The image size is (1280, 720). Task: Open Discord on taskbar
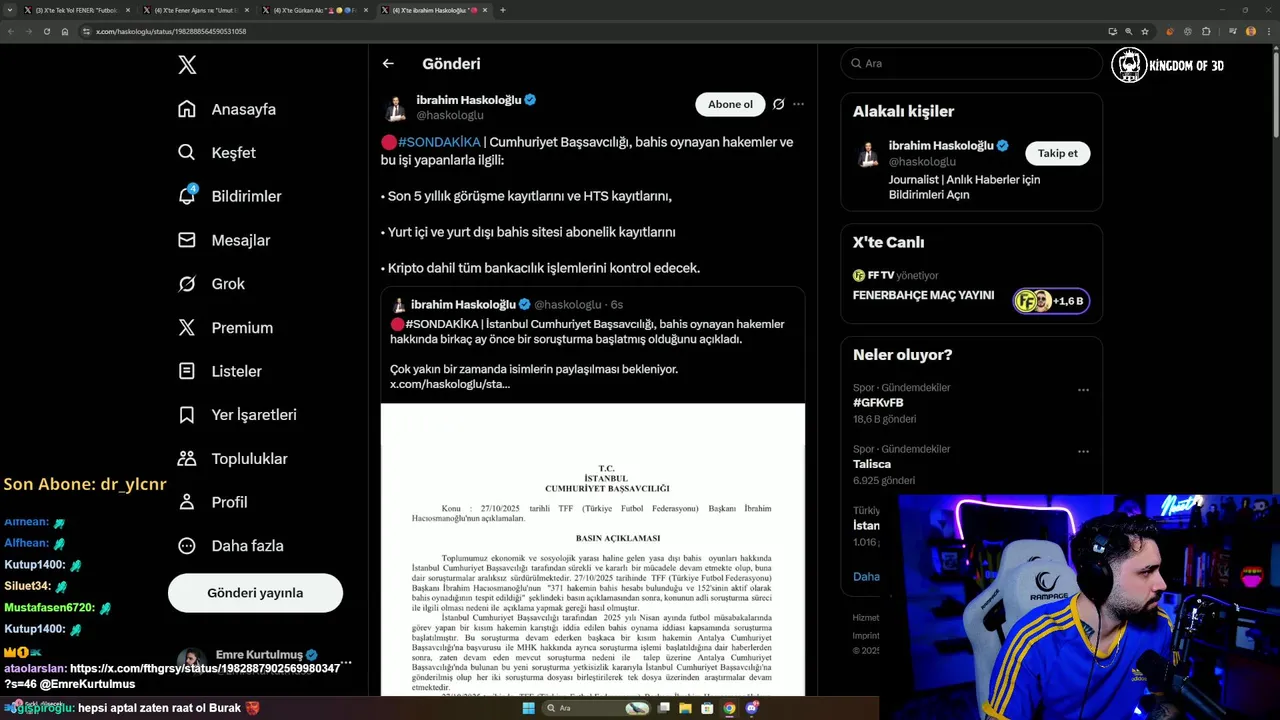[751, 708]
